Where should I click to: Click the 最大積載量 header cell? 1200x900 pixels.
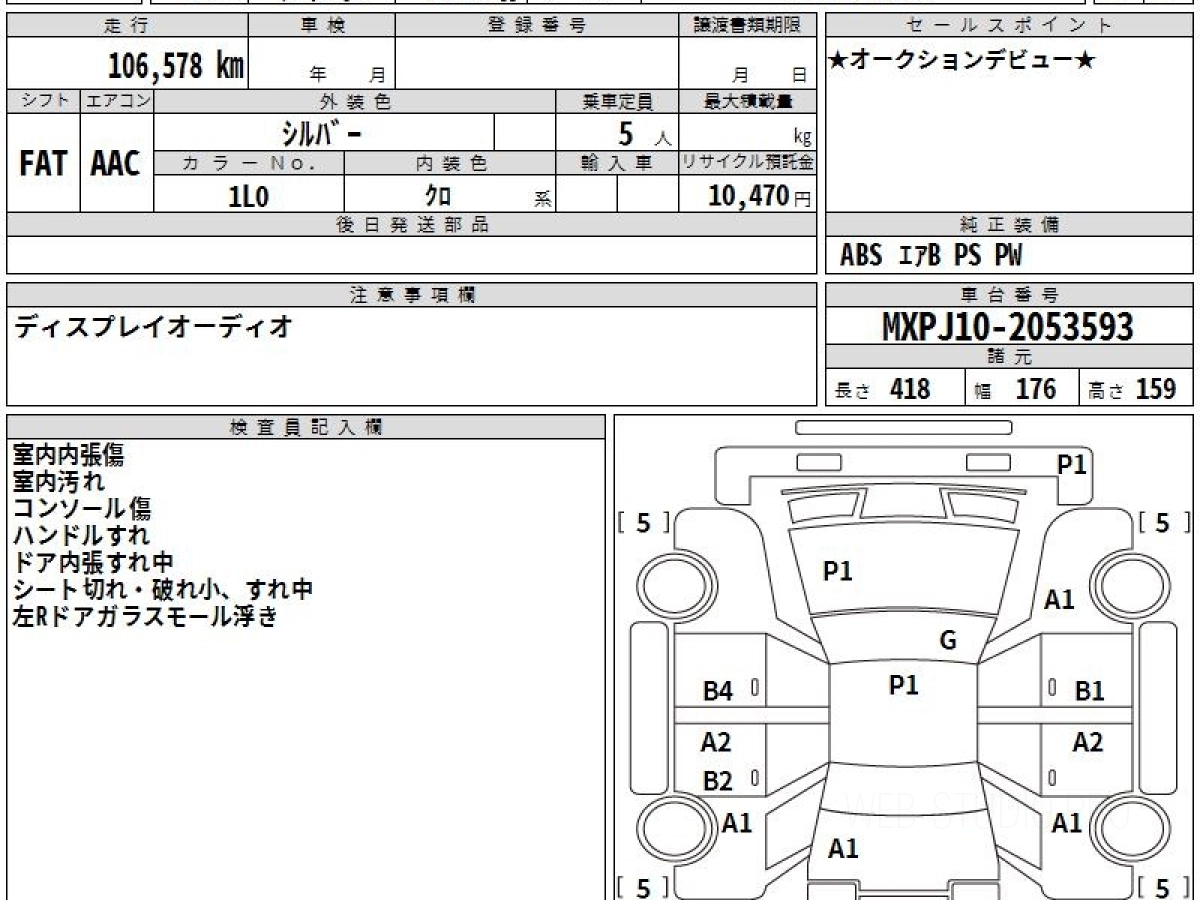748,101
